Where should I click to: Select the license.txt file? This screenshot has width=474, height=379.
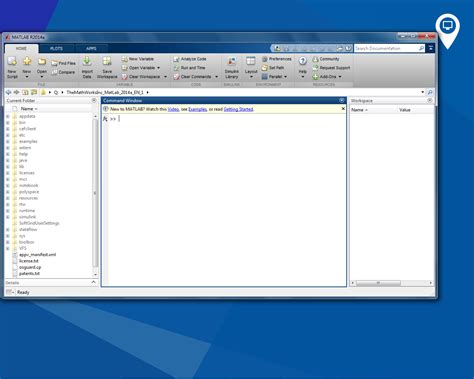29,261
